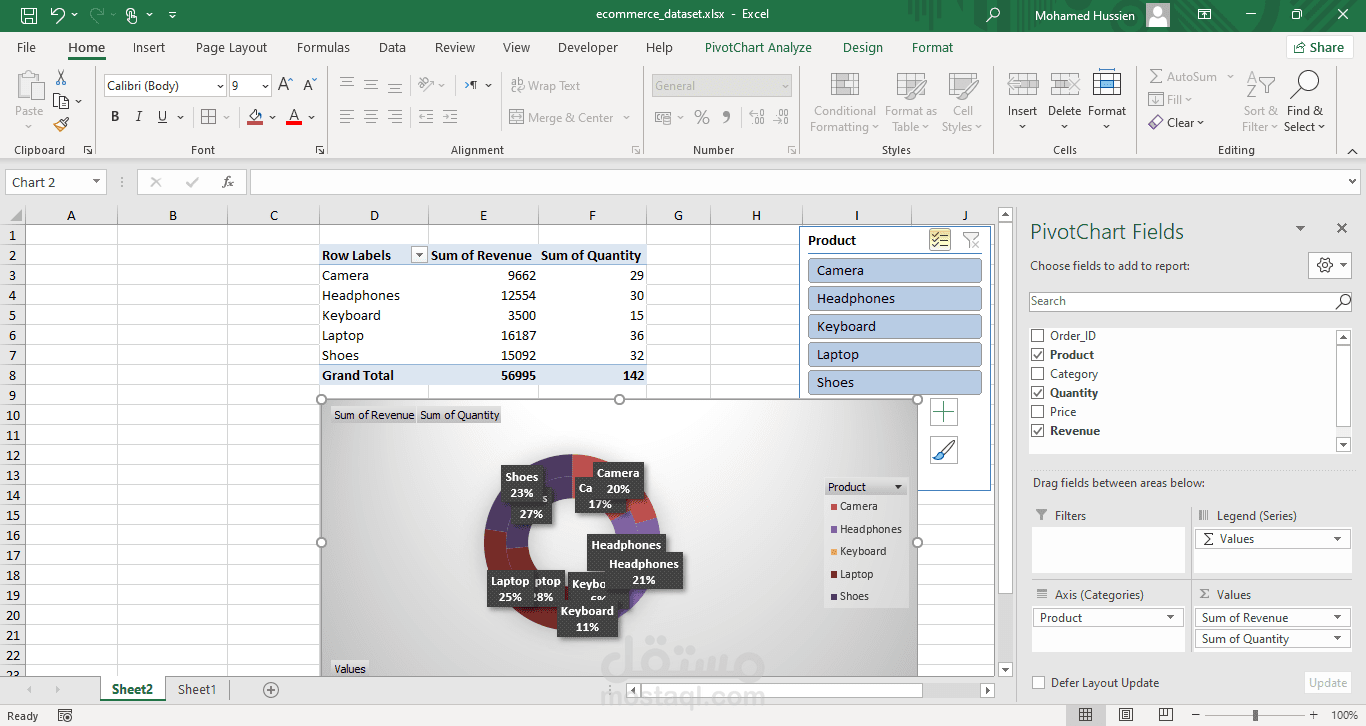
Task: Open the Sum of Revenue field dropdown
Action: coord(1338,618)
